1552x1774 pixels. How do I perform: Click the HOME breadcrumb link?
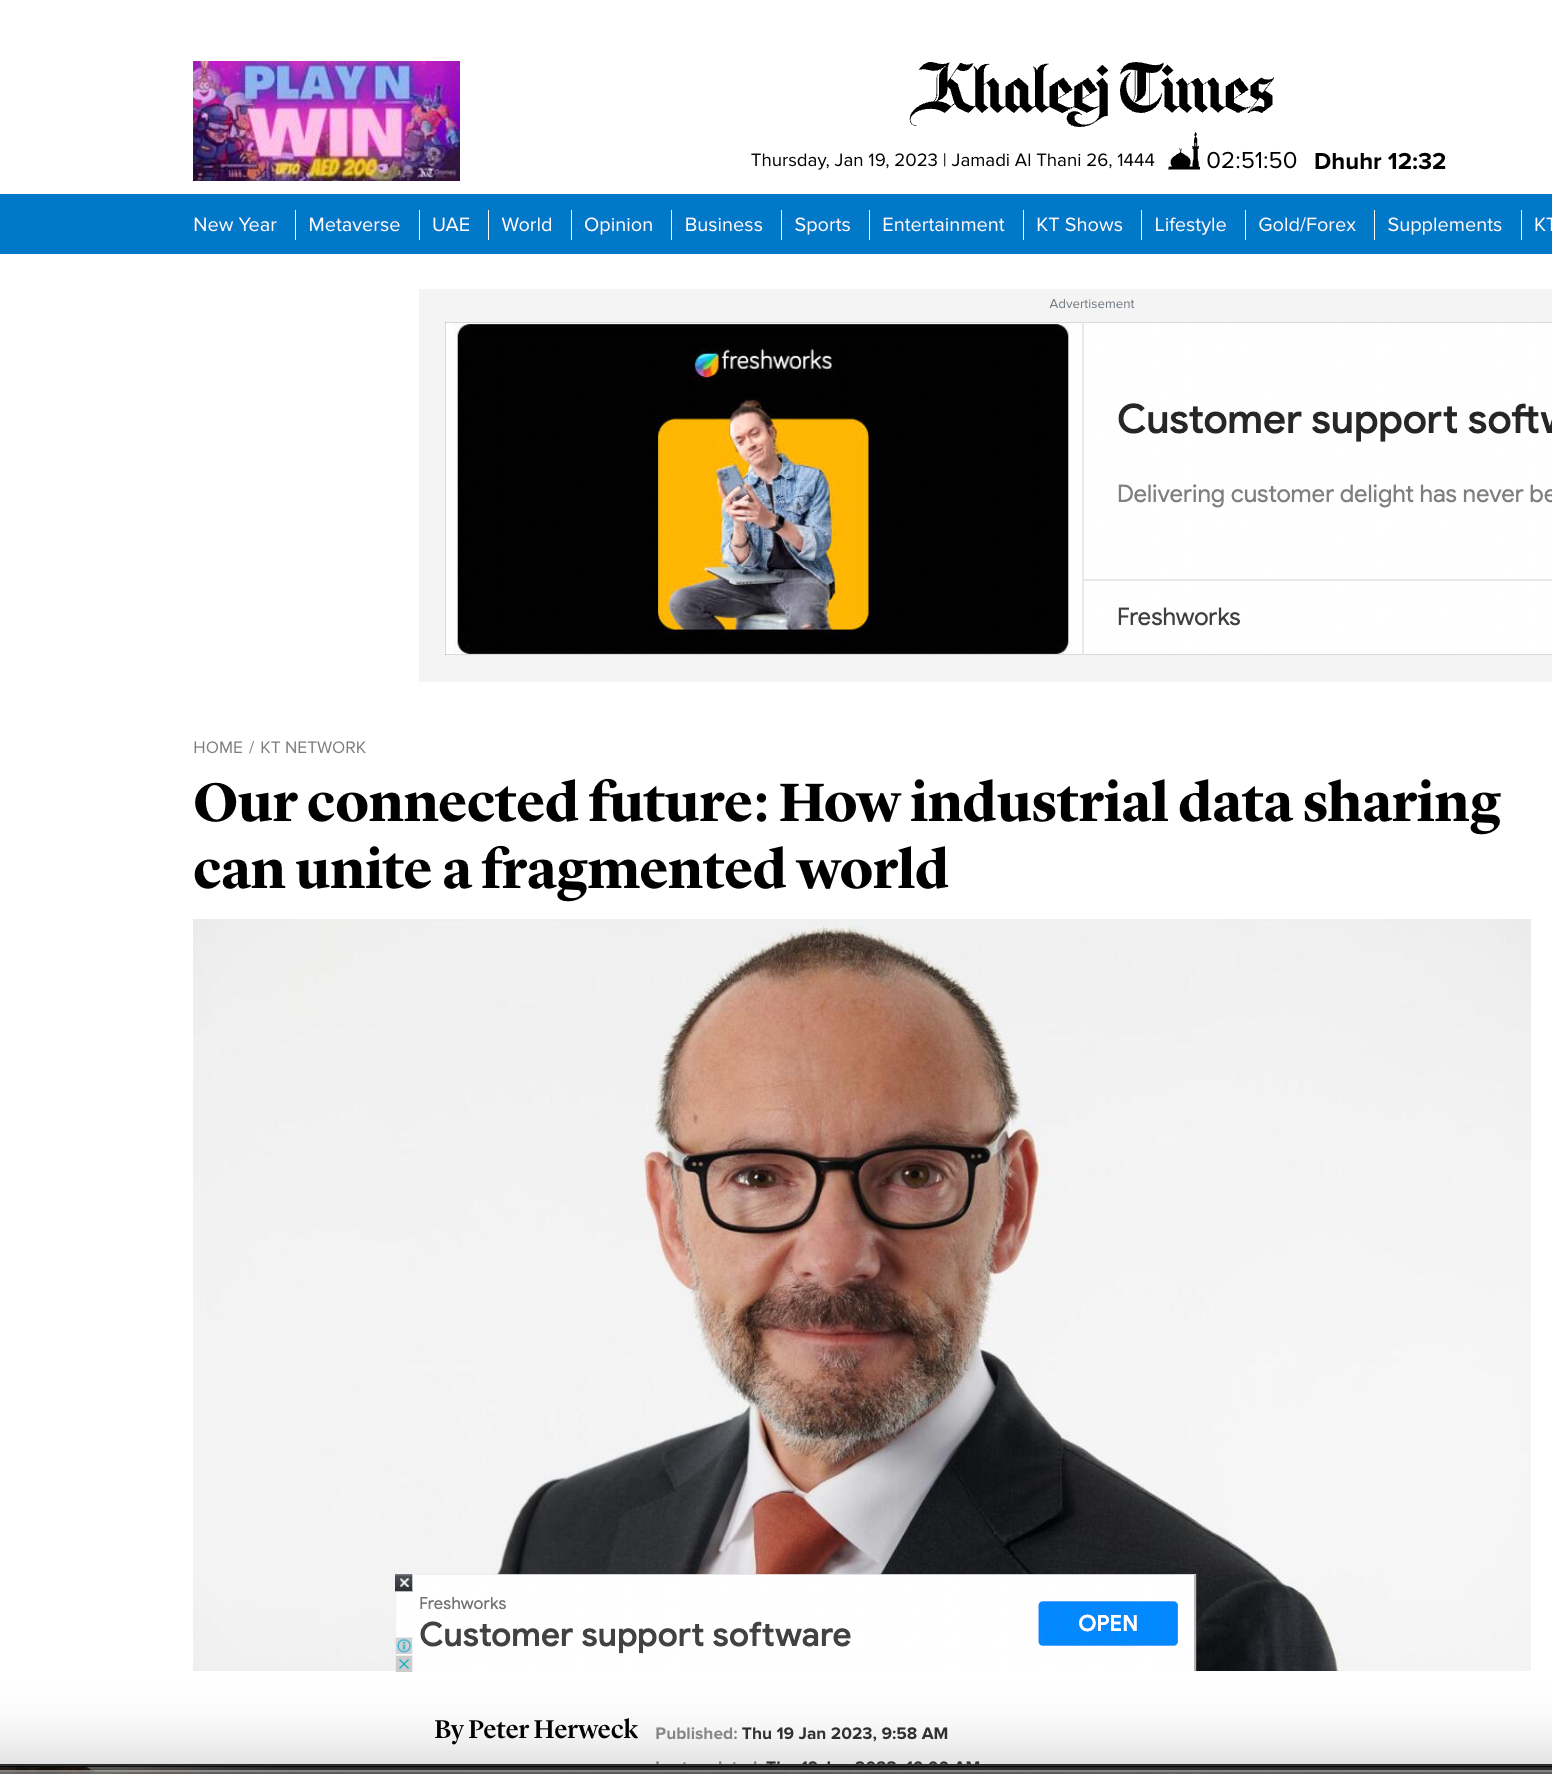[218, 747]
